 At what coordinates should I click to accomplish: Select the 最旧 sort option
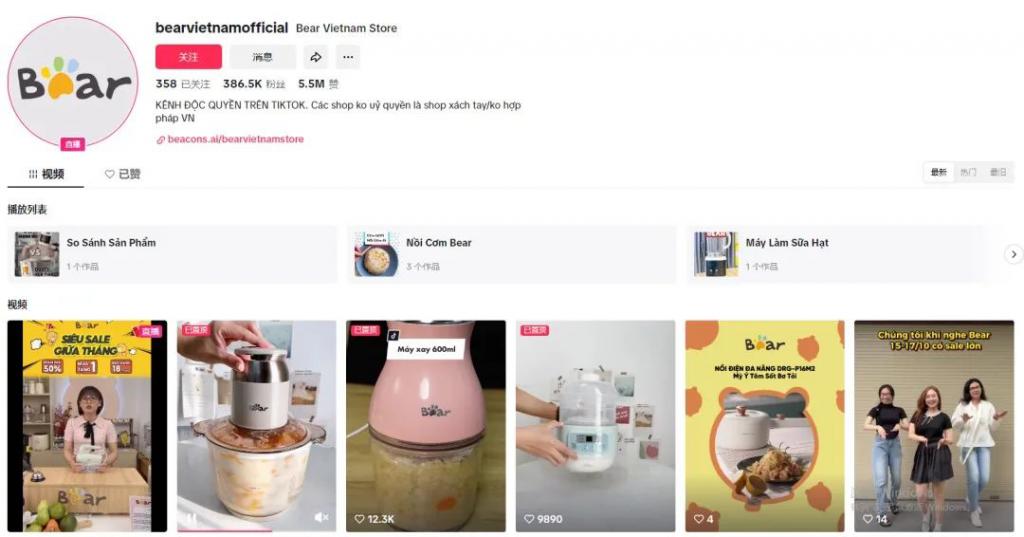tap(998, 172)
